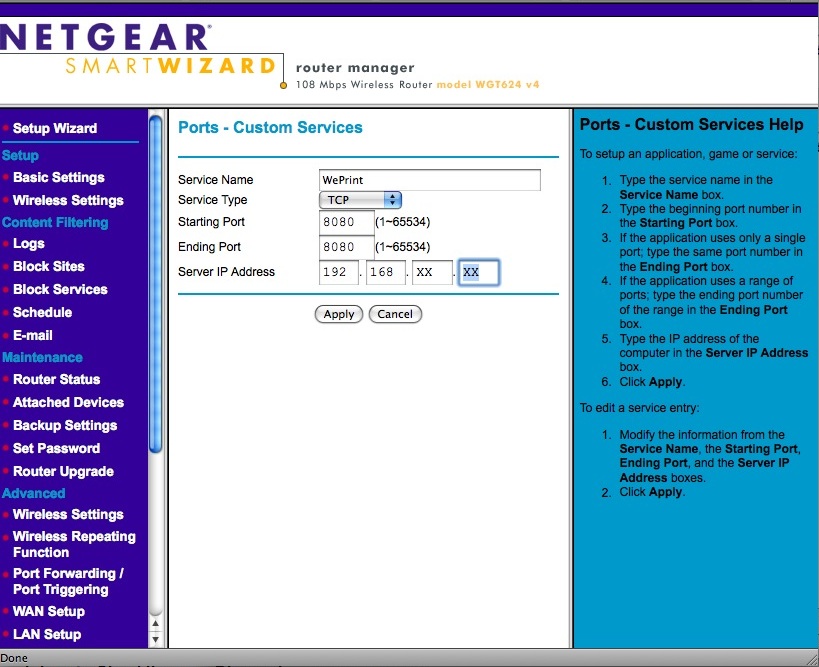Select the second IP octet field 168
The image size is (819, 667).
pos(385,272)
